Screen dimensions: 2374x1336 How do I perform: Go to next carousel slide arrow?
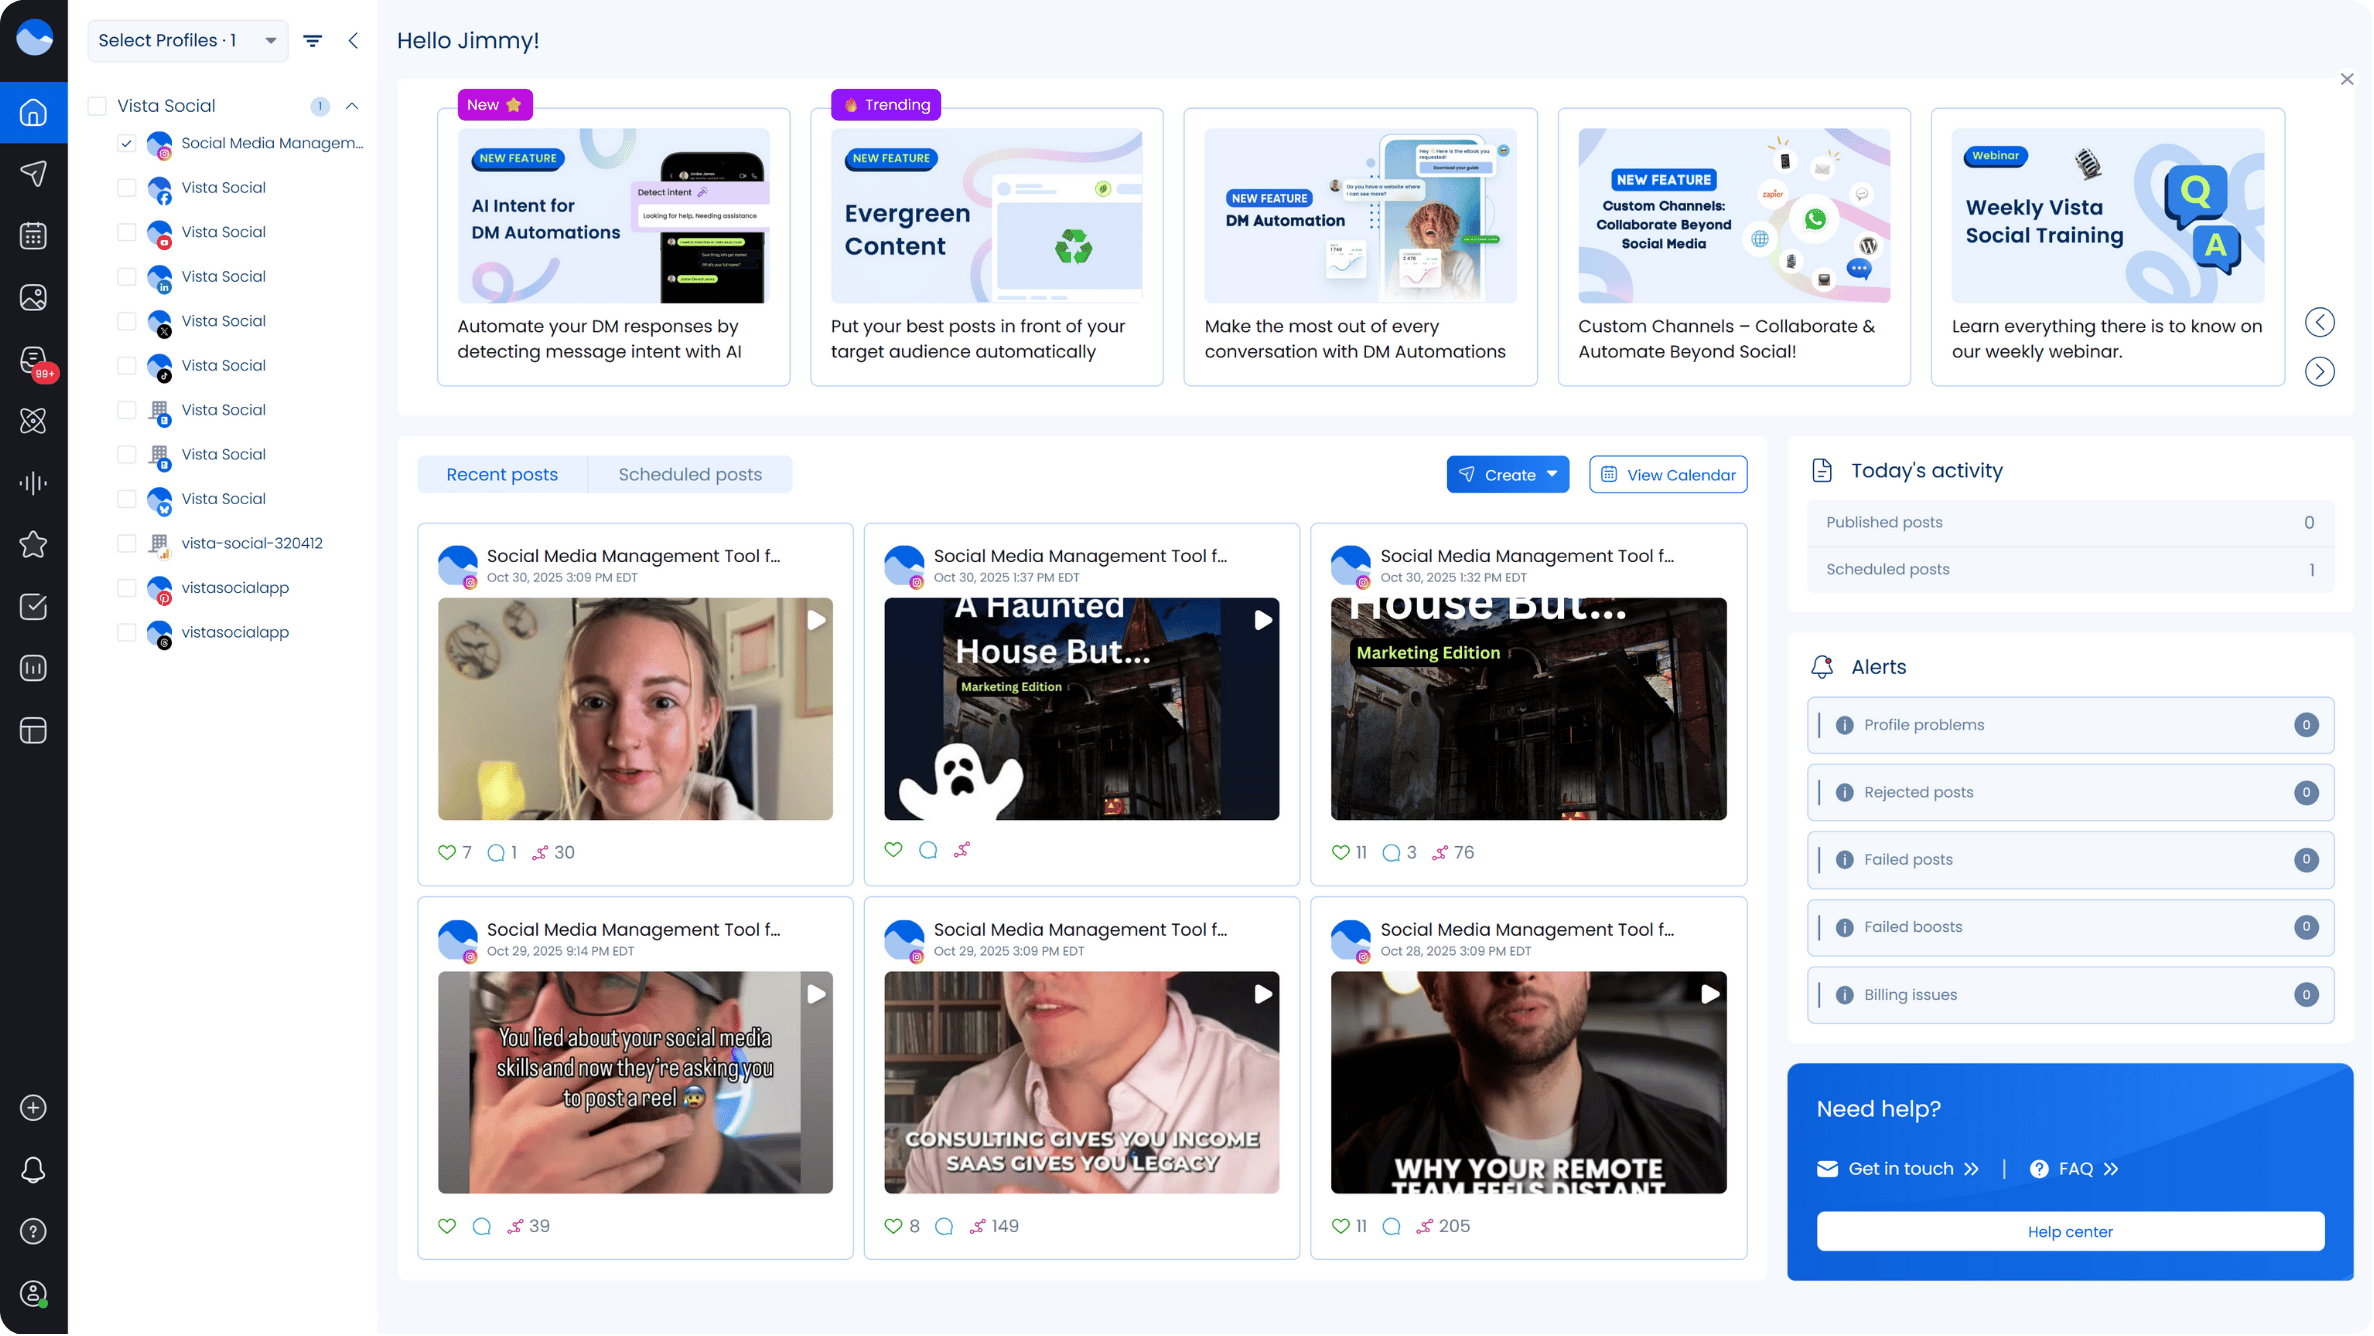point(2321,372)
